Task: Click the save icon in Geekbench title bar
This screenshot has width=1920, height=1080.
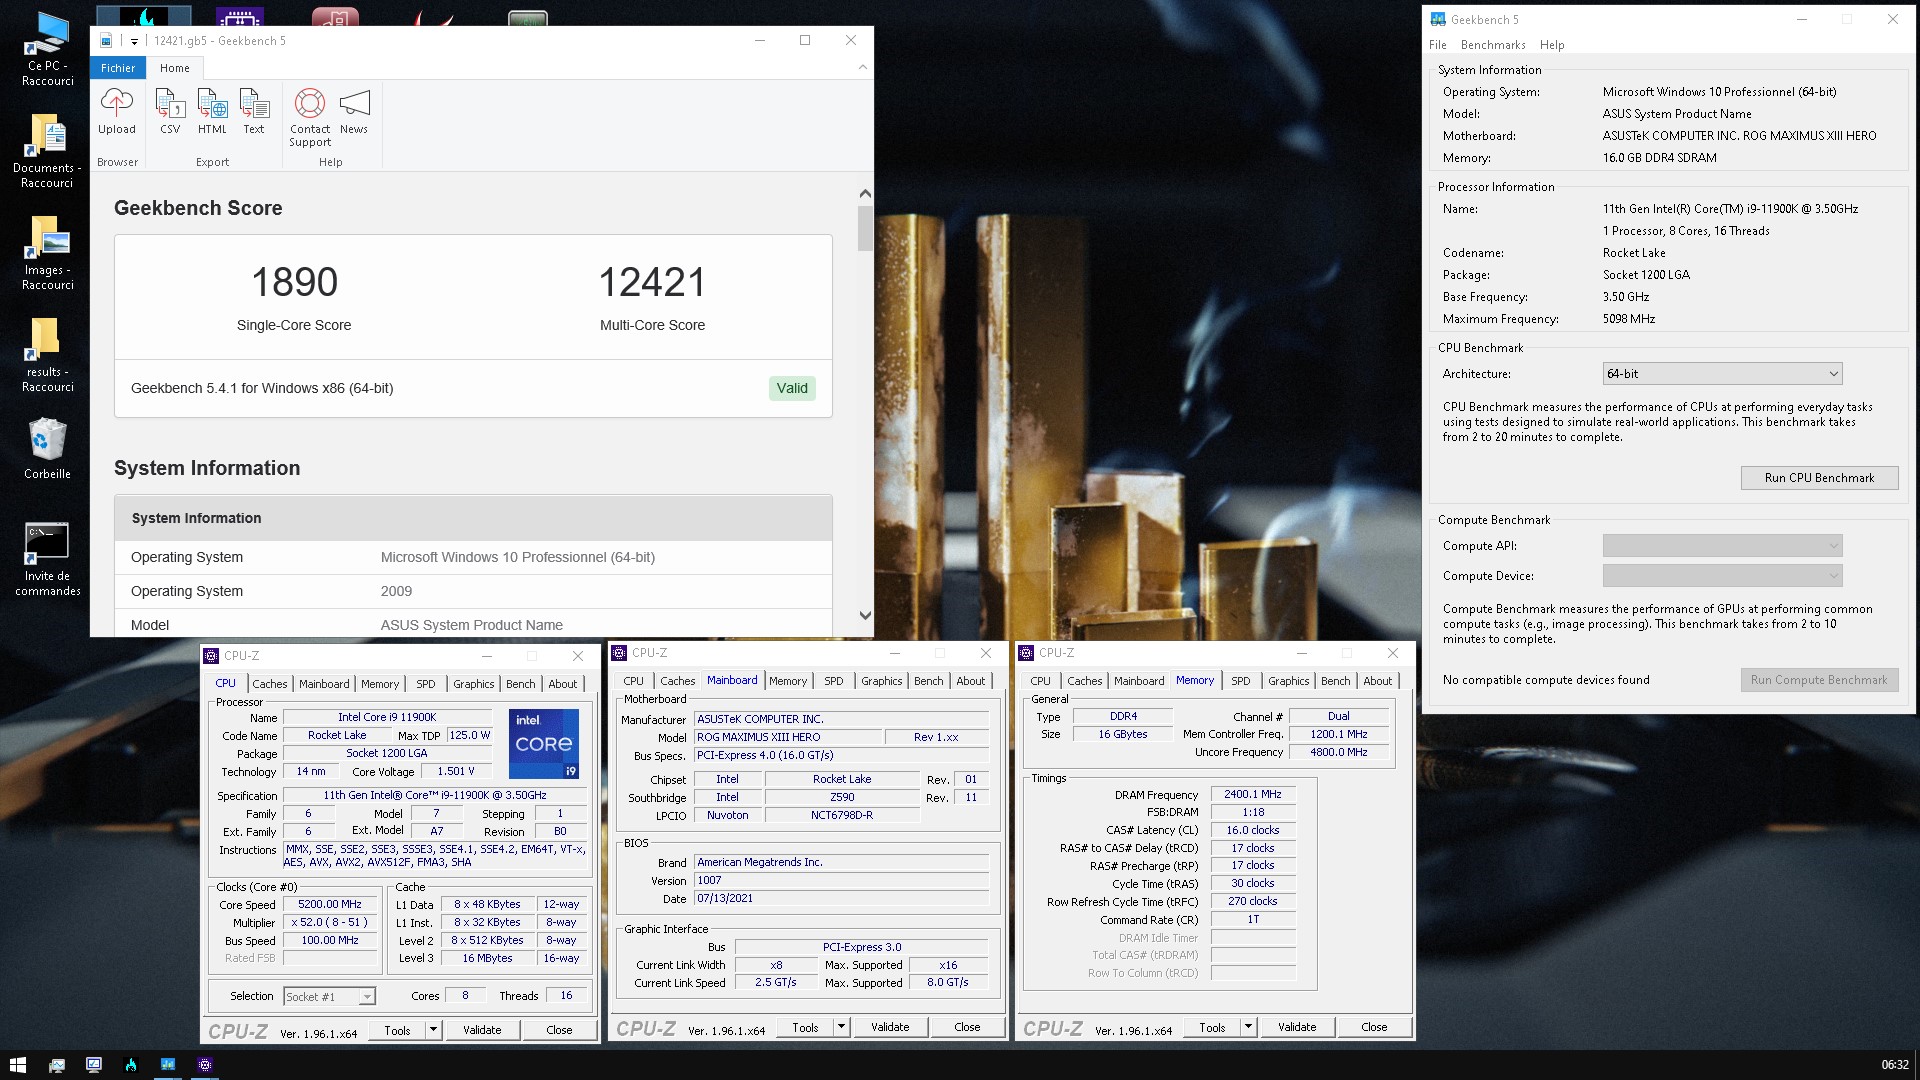Action: click(x=106, y=41)
